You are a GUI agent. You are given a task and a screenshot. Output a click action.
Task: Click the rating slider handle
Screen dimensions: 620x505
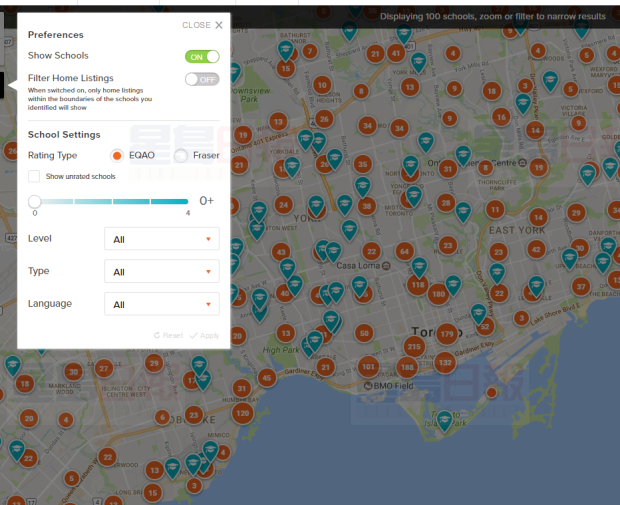click(34, 201)
